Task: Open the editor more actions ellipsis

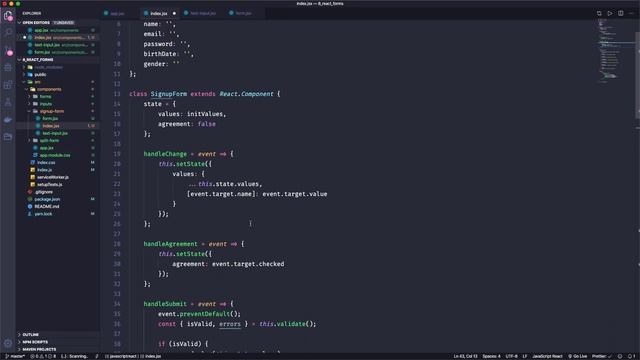Action: (x=631, y=13)
